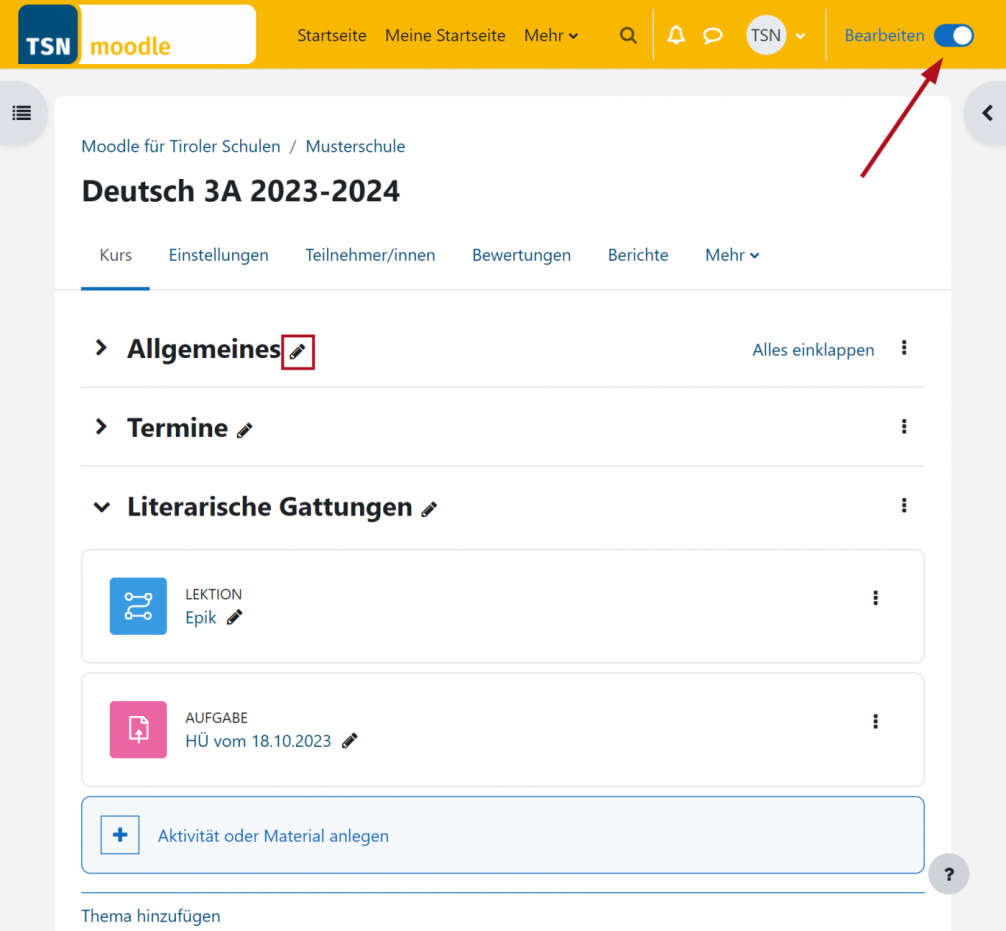Open the course index drawer icon
Viewport: 1006px width, 931px height.
click(x=22, y=113)
